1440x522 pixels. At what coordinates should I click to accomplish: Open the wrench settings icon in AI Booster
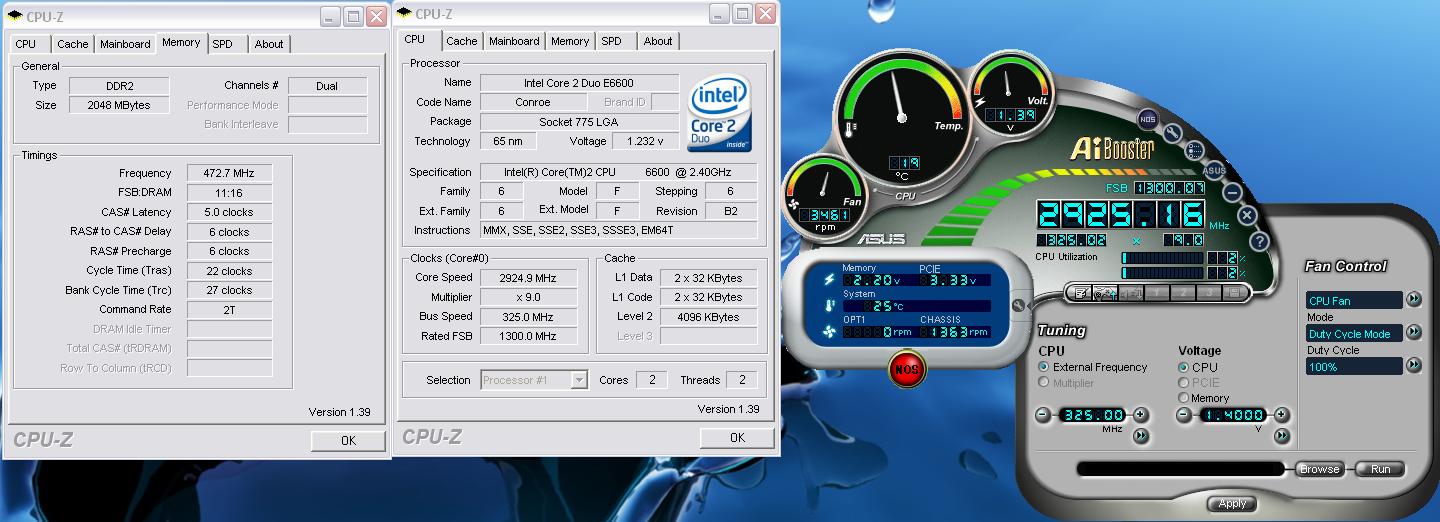tap(1173, 133)
